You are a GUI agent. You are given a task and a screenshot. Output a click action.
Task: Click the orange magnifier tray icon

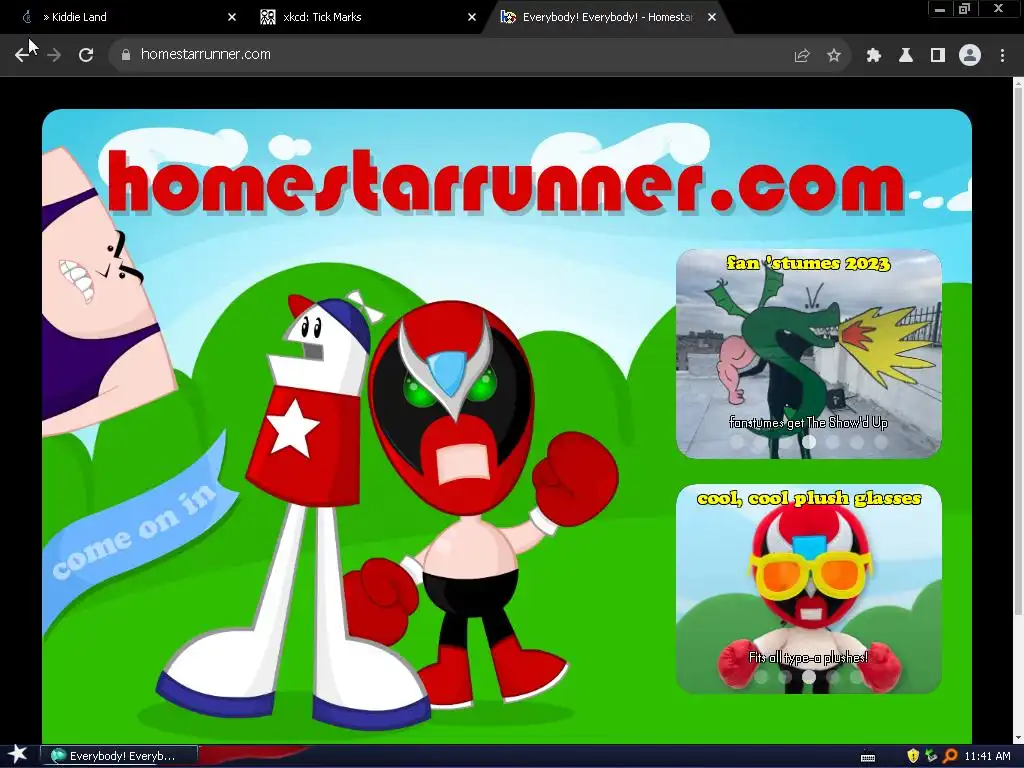coord(950,756)
